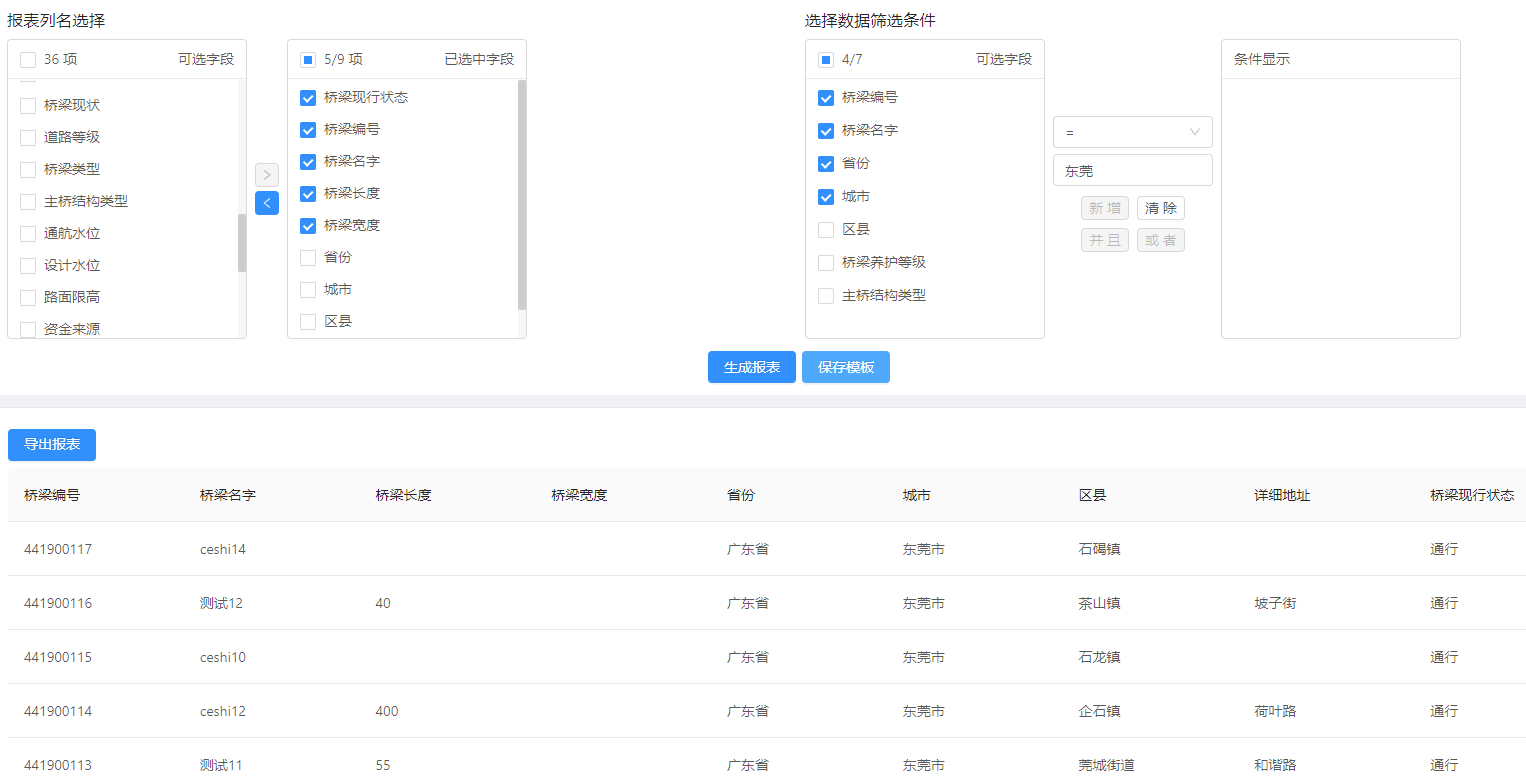
Task: Click the 坡子街 address cell
Action: (x=1276, y=603)
